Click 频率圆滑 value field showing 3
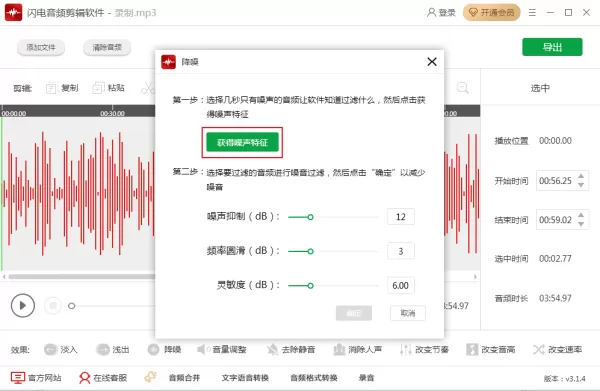Image resolution: width=600 pixels, height=391 pixels. click(x=401, y=251)
